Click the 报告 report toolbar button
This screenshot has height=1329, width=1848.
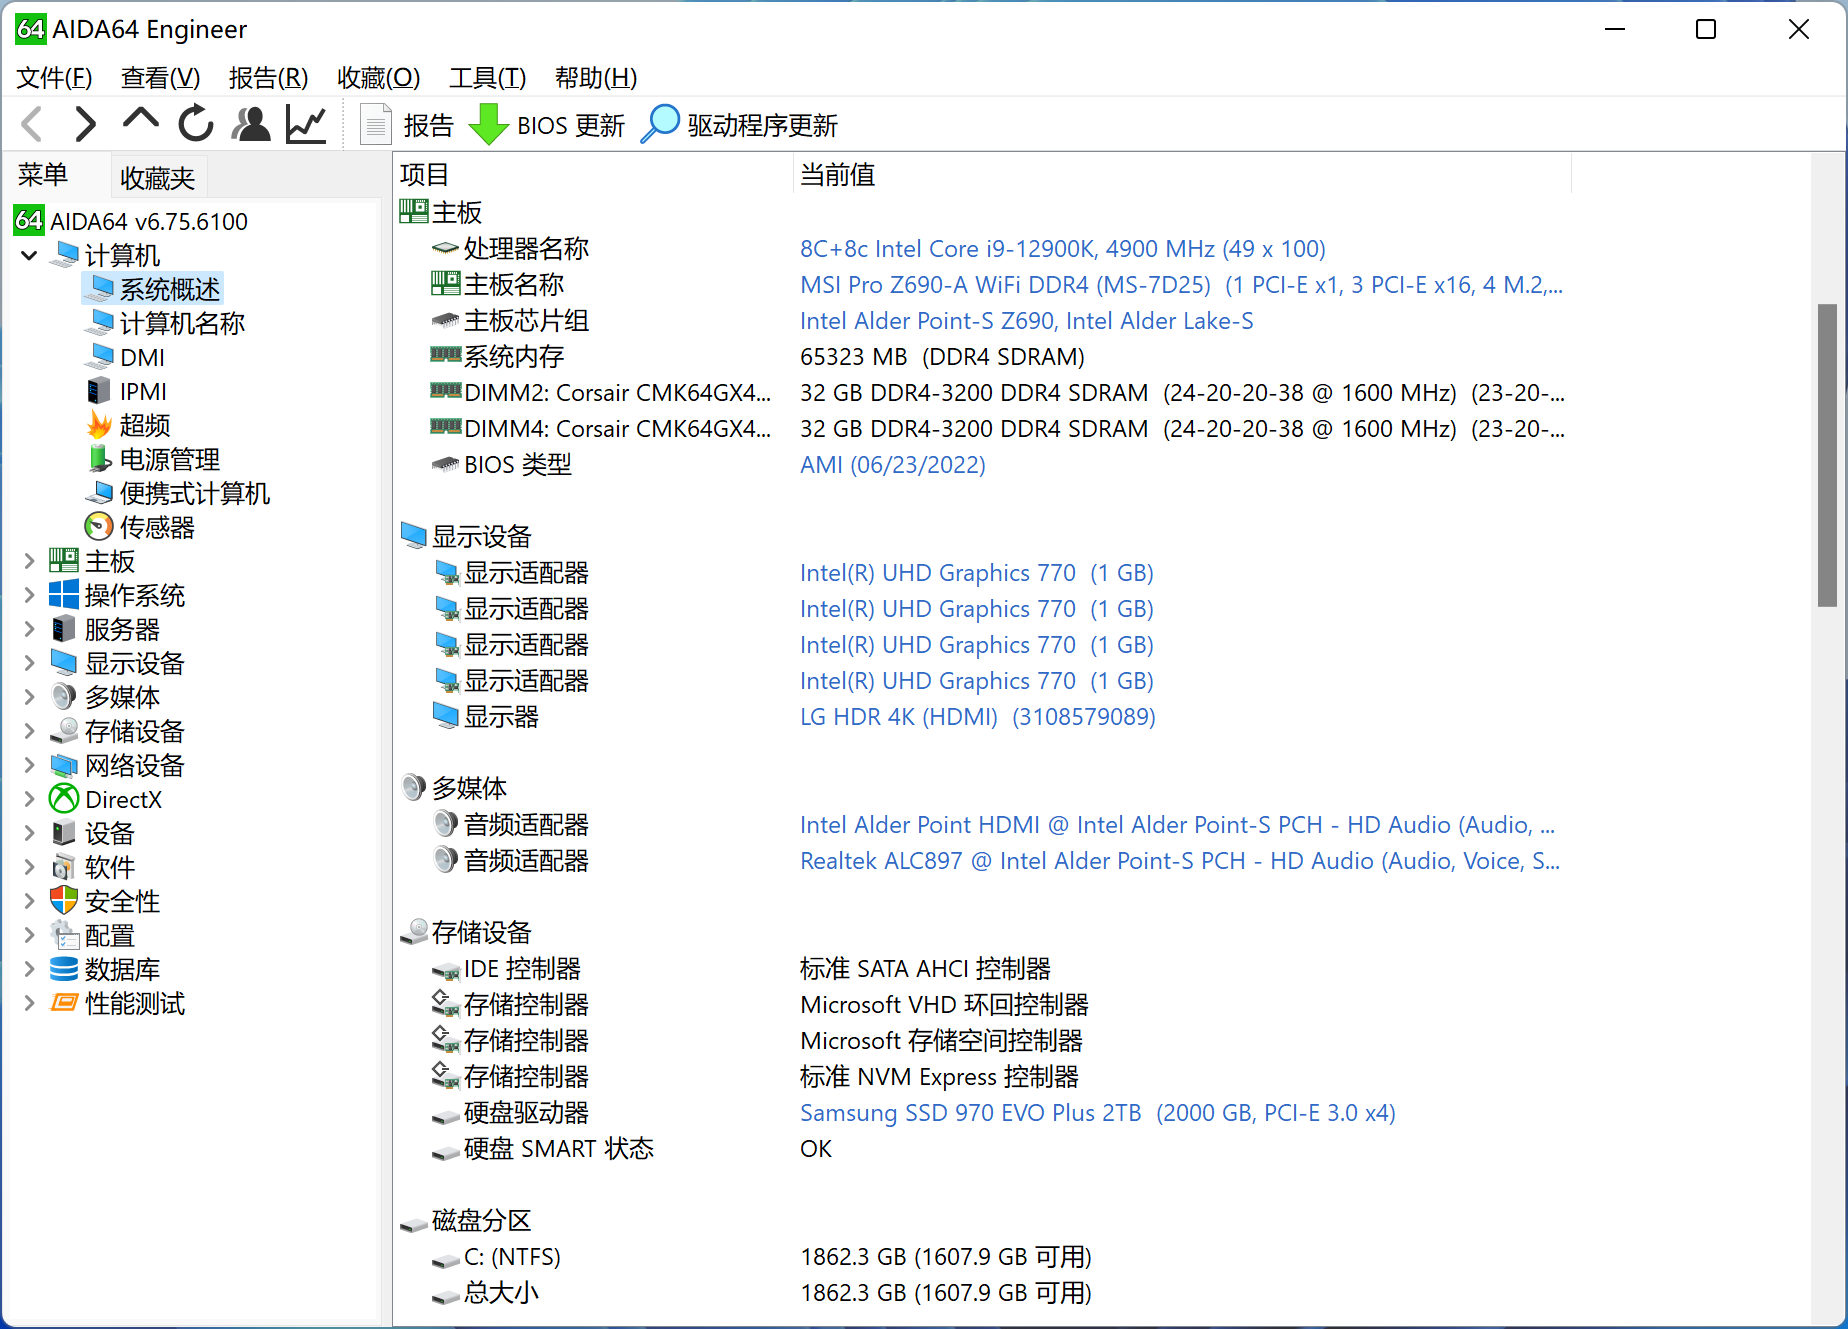click(x=407, y=125)
